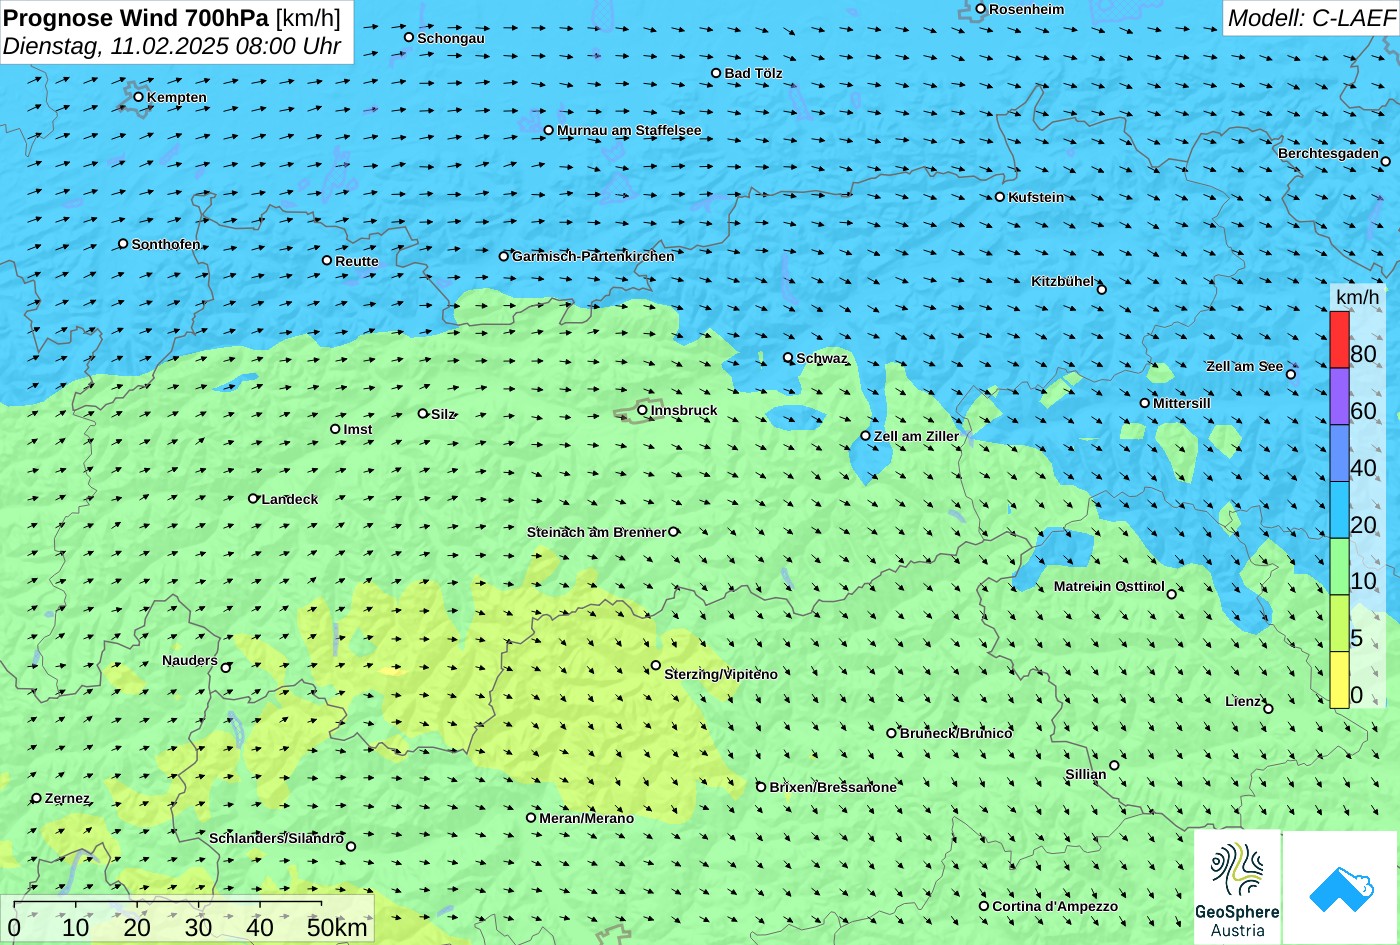Screen dimensions: 1400x945
Task: Click the blue cloud app logo
Action: [x=1341, y=888]
